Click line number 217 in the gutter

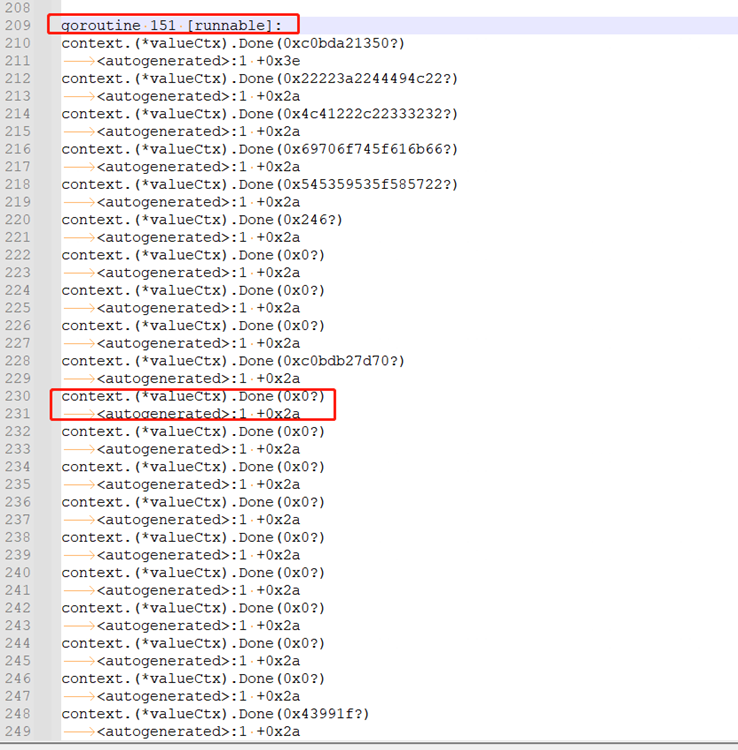(18, 167)
